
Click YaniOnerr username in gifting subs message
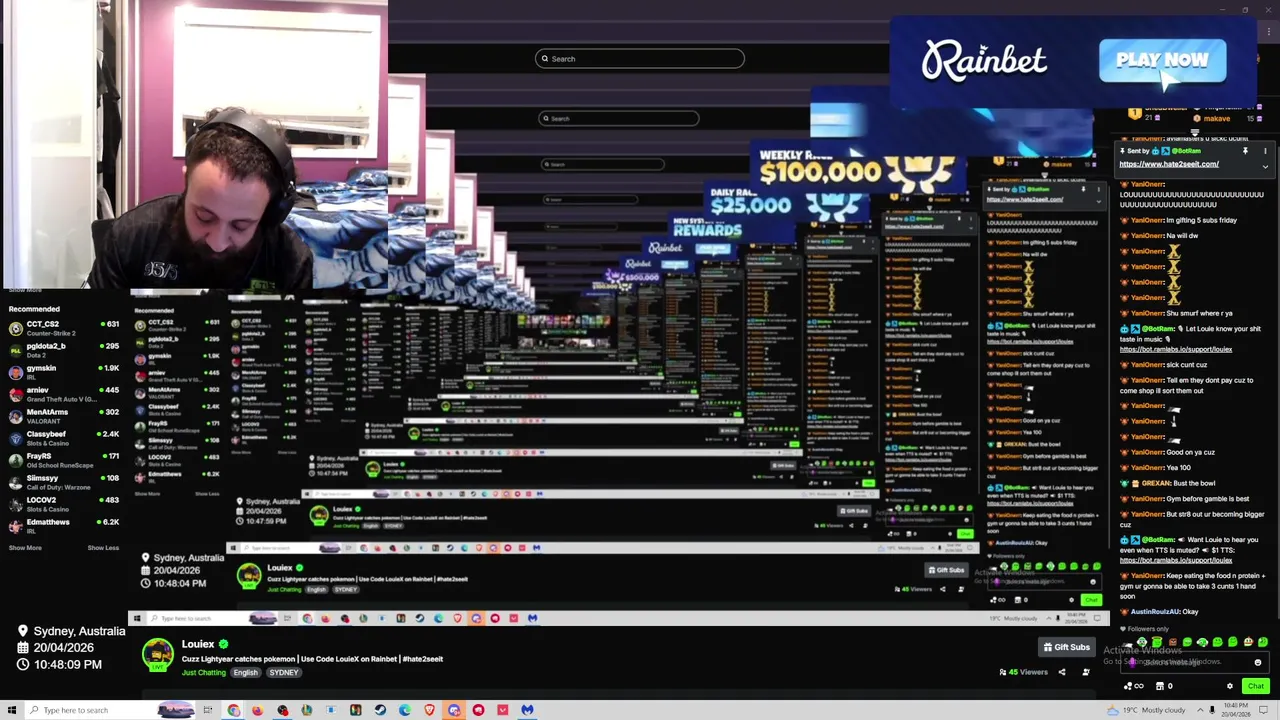(x=1146, y=220)
